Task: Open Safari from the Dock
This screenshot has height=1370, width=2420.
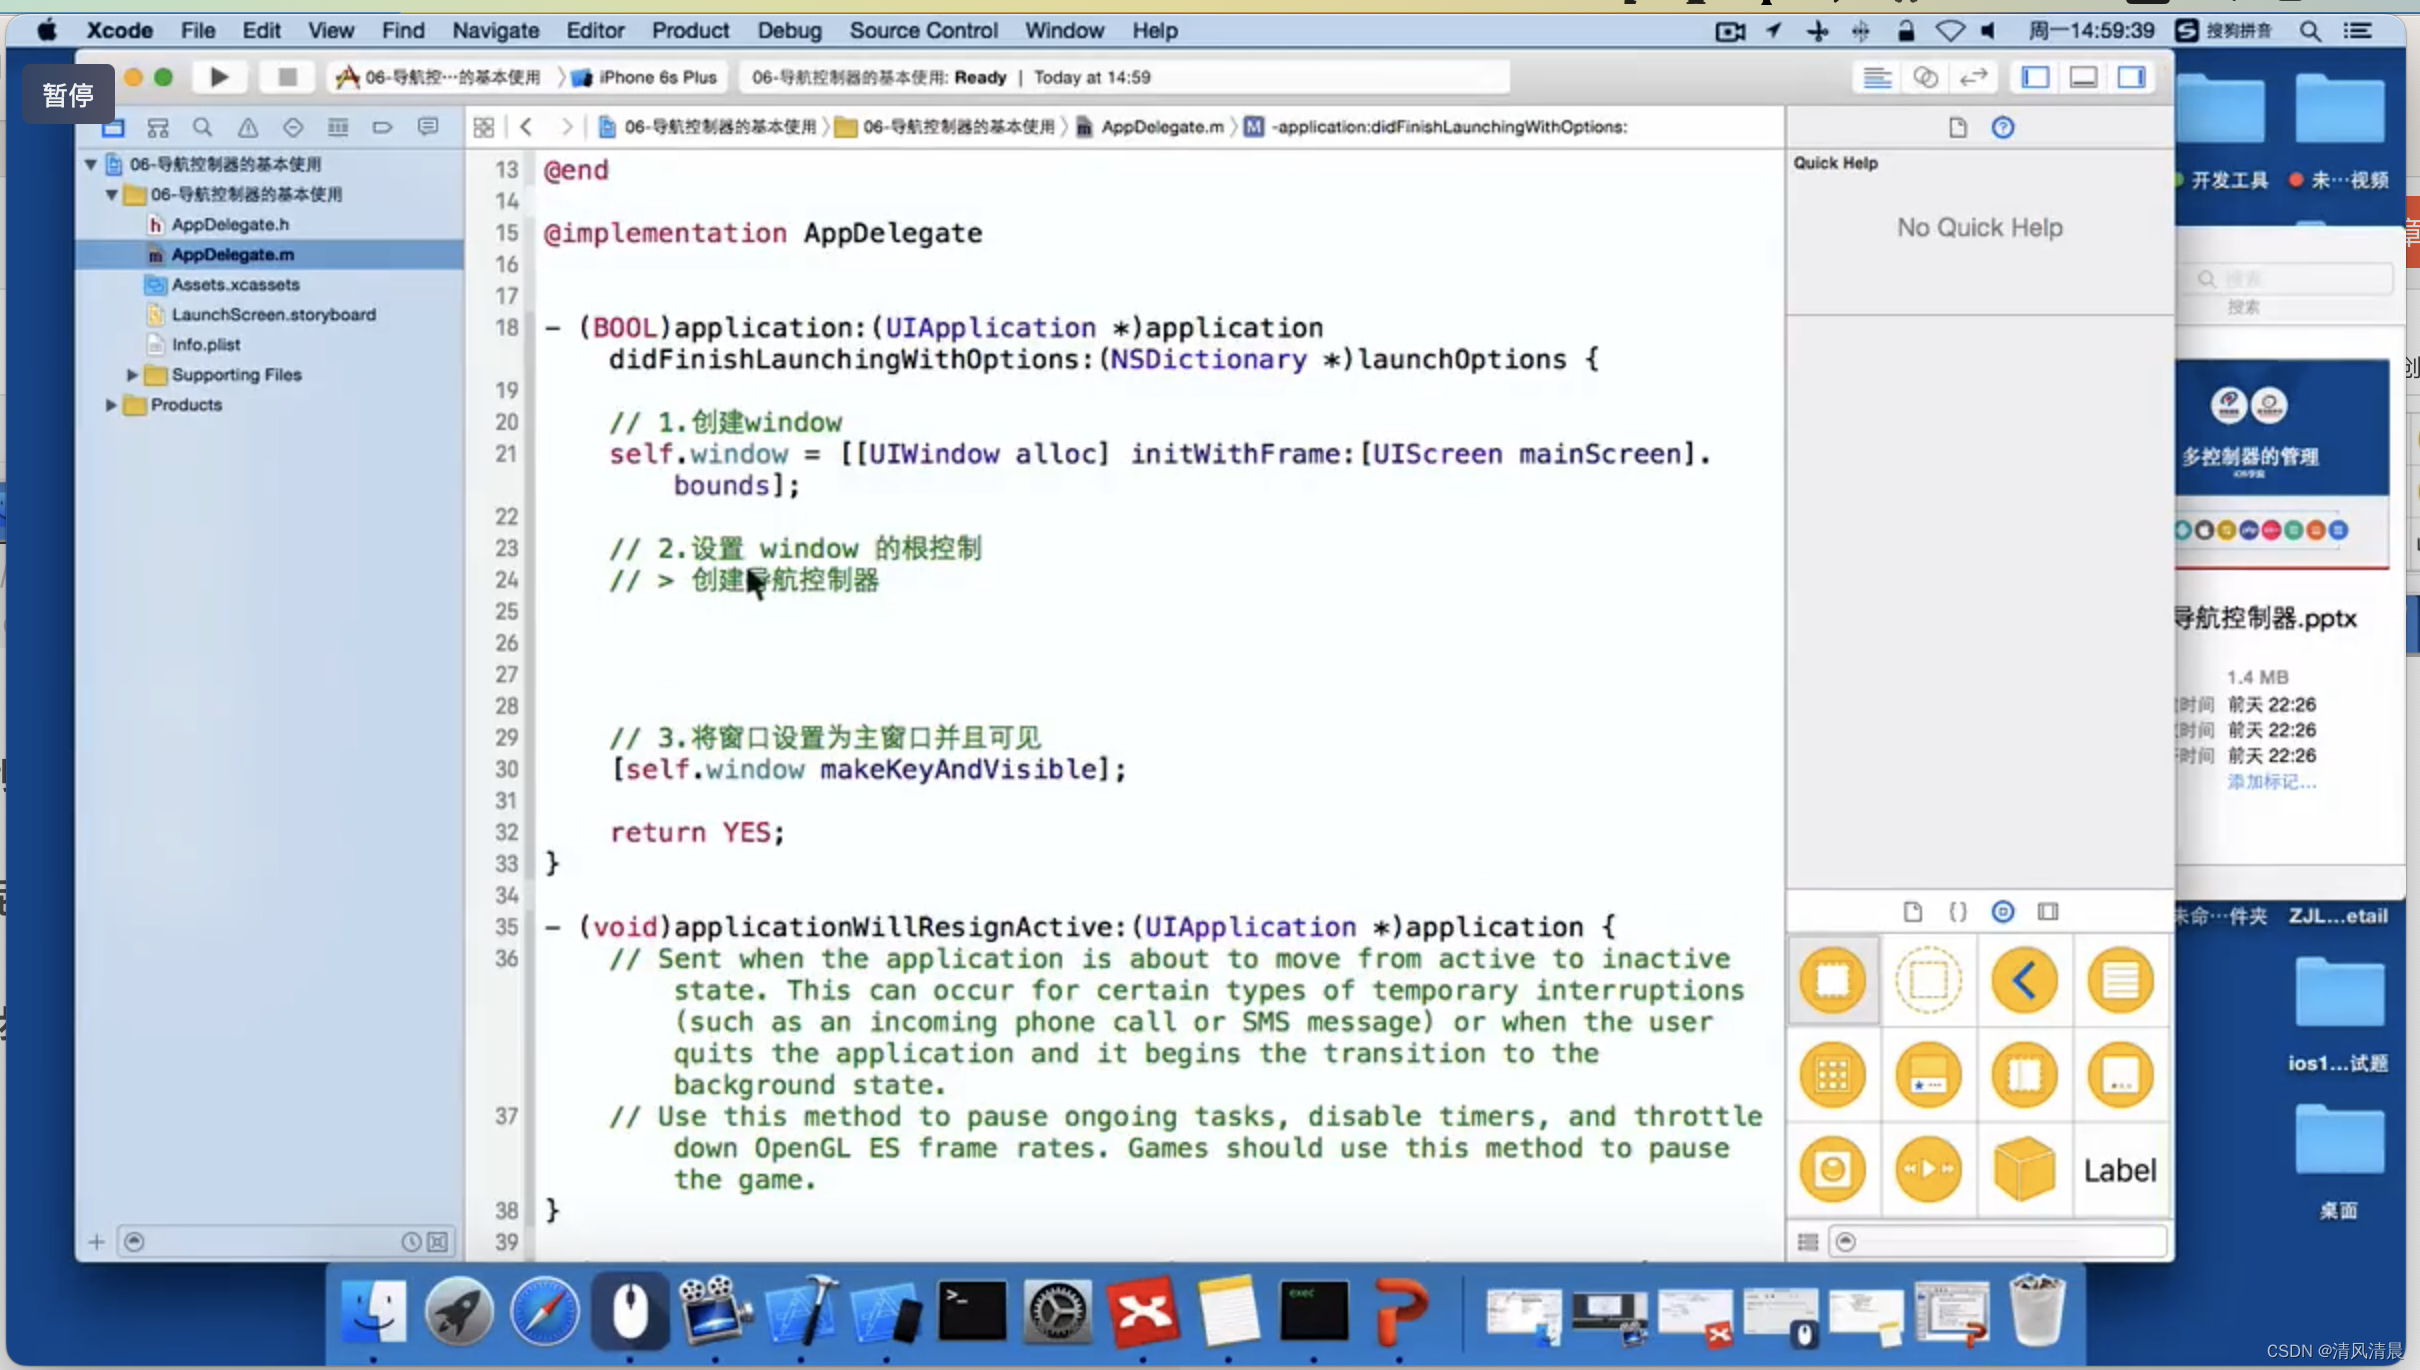Action: coord(544,1311)
